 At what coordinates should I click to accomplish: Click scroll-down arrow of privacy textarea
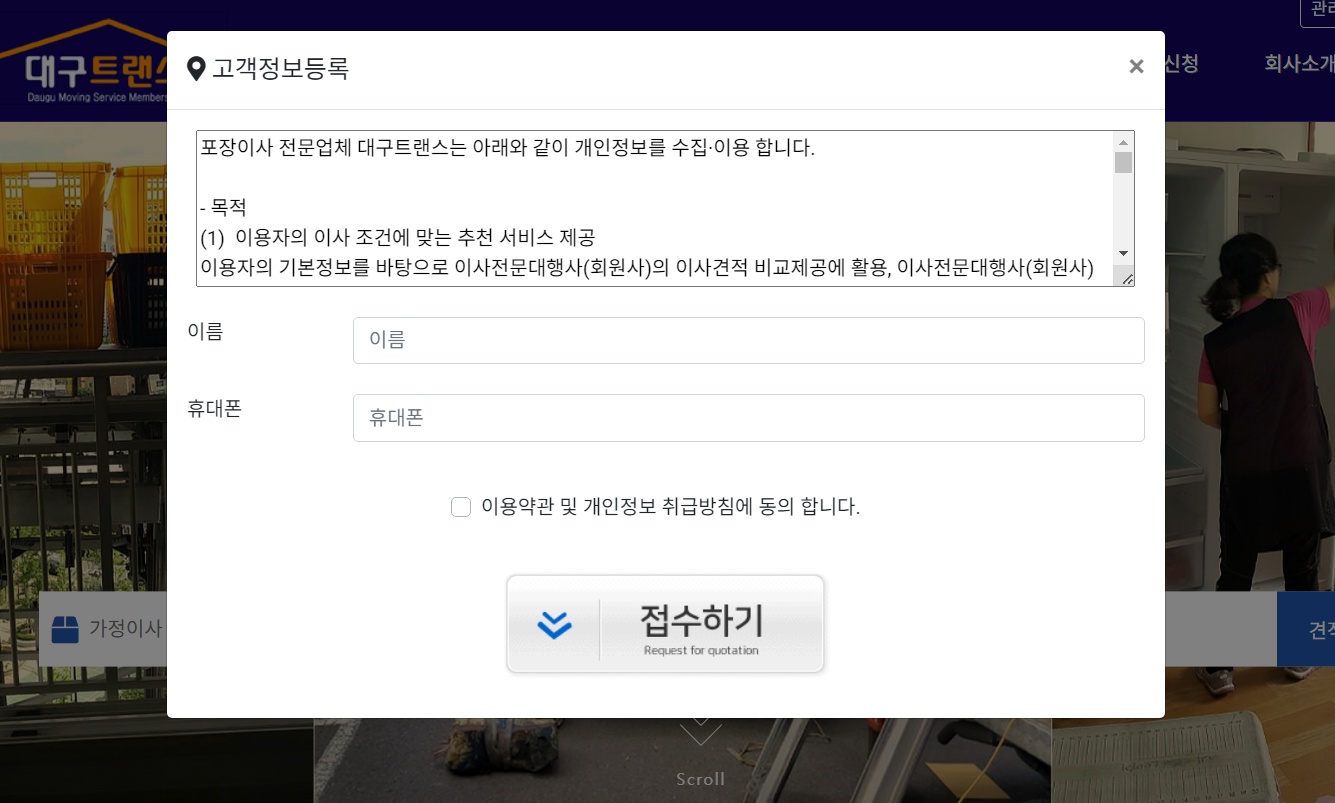(1123, 254)
